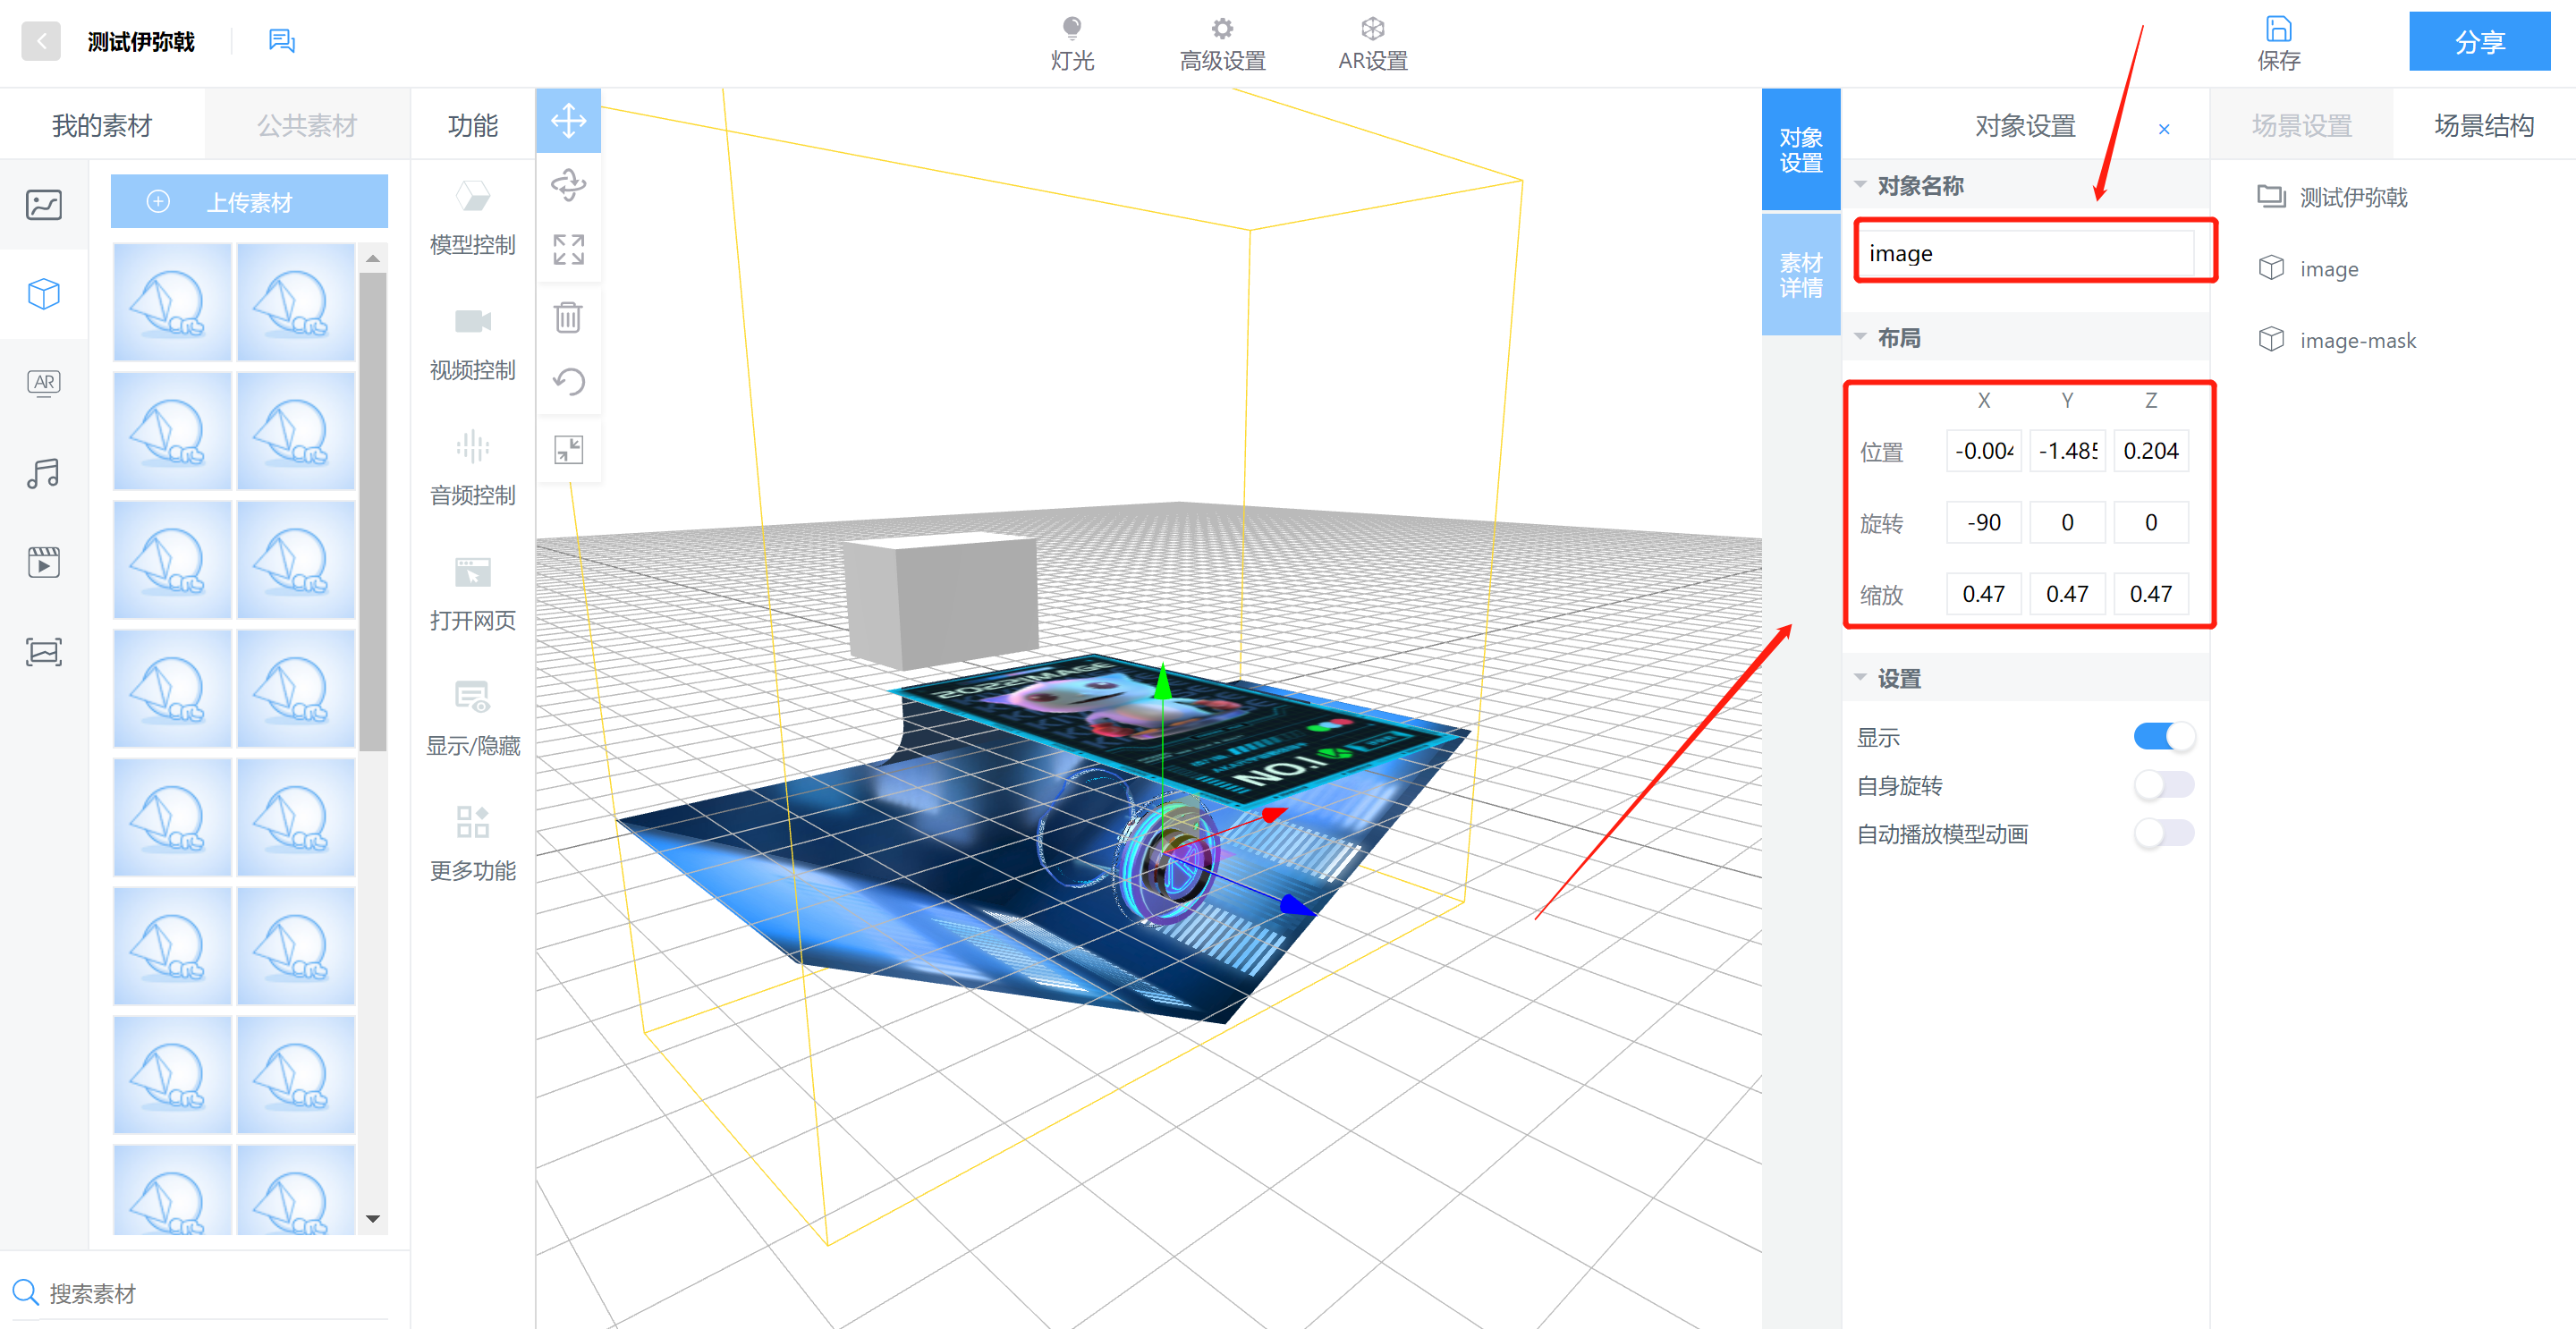Select the rotate tool icon
The image size is (2576, 1329).
pyautogui.click(x=568, y=185)
